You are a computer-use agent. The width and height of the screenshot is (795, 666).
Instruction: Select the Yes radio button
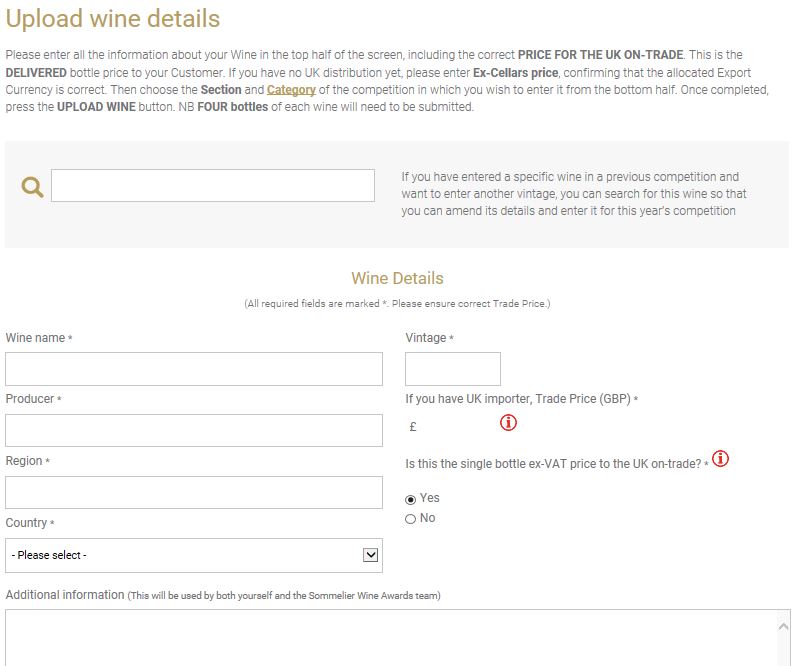tap(410, 500)
